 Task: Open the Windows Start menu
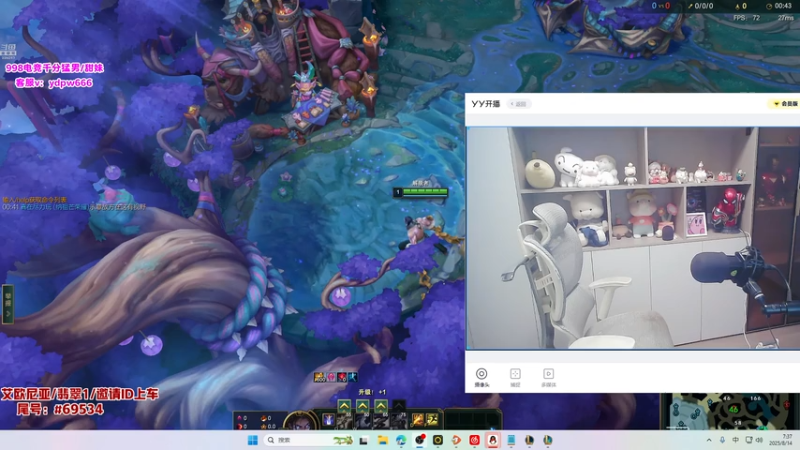[253, 440]
